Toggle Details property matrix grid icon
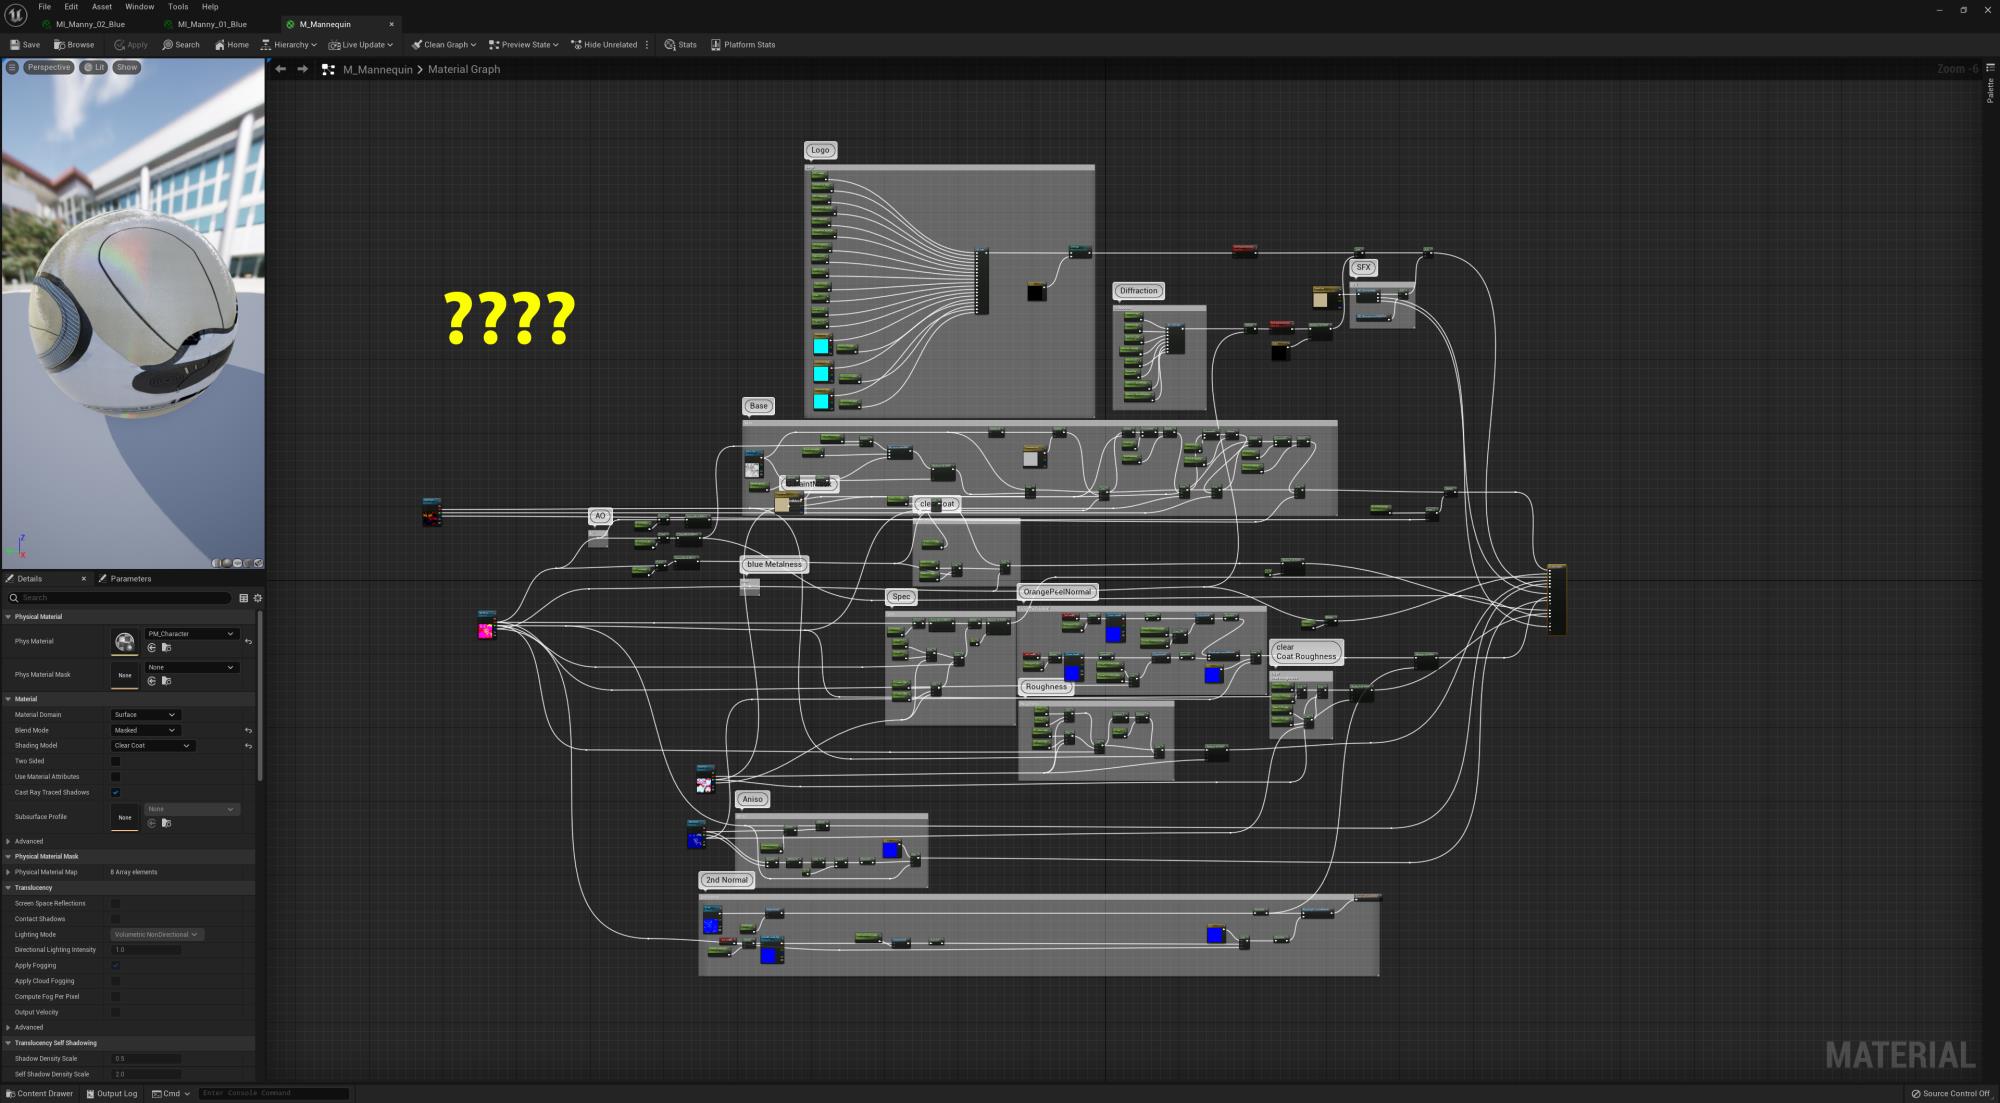Viewport: 2000px width, 1103px height. coord(243,598)
